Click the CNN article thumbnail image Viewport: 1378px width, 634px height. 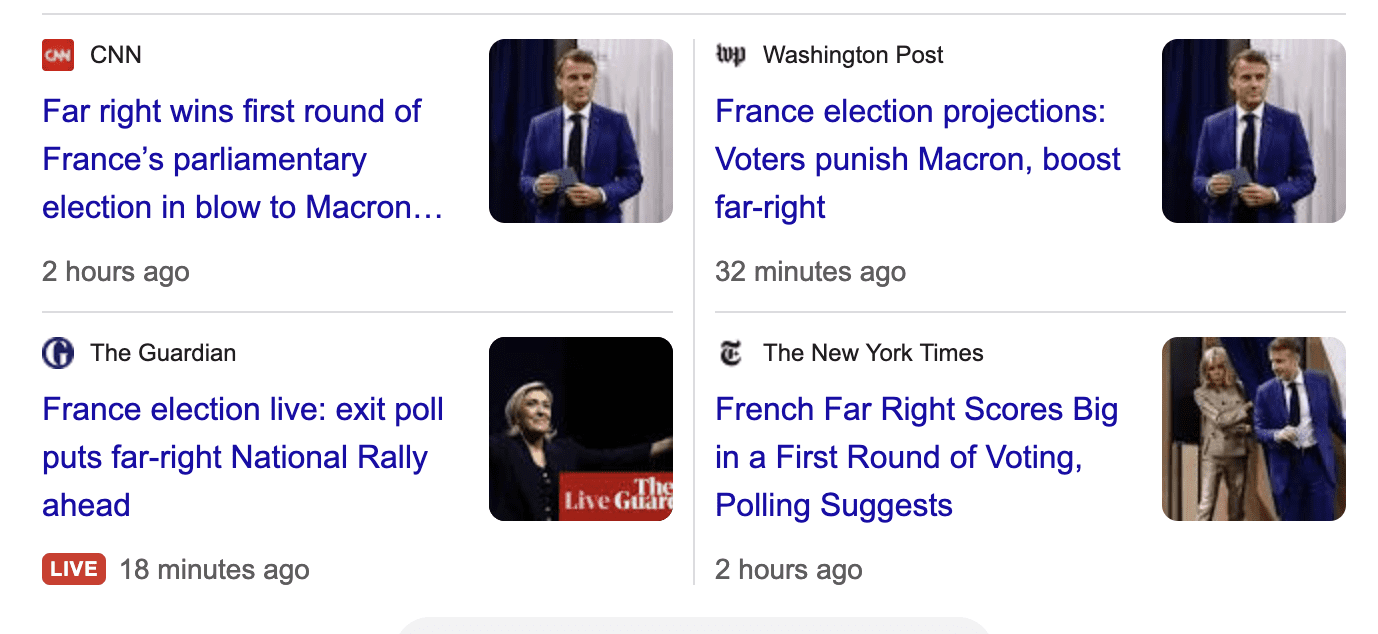click(580, 131)
